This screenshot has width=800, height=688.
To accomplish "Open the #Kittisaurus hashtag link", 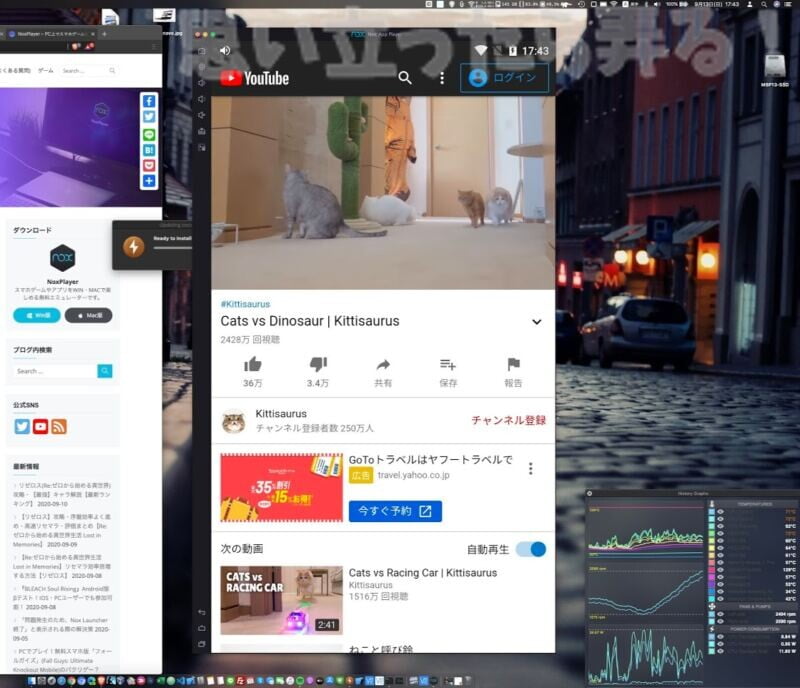I will pyautogui.click(x=245, y=304).
